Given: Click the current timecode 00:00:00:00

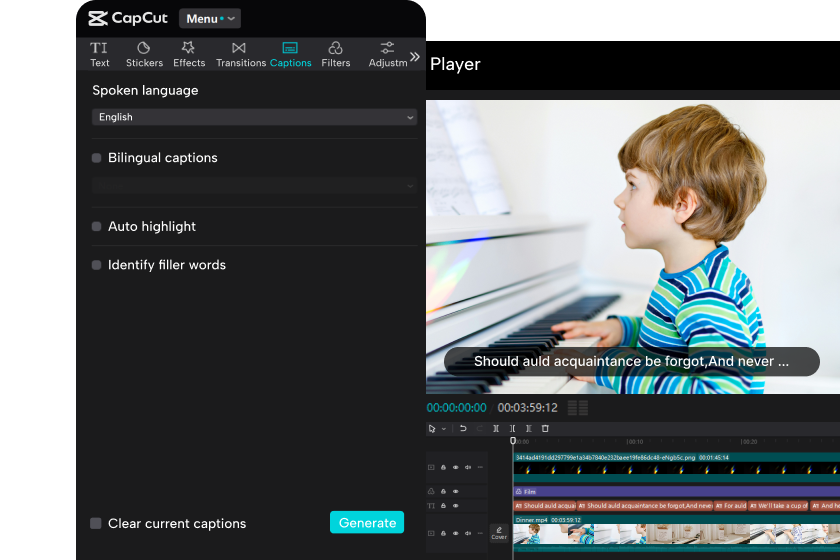Looking at the screenshot, I should tap(456, 408).
